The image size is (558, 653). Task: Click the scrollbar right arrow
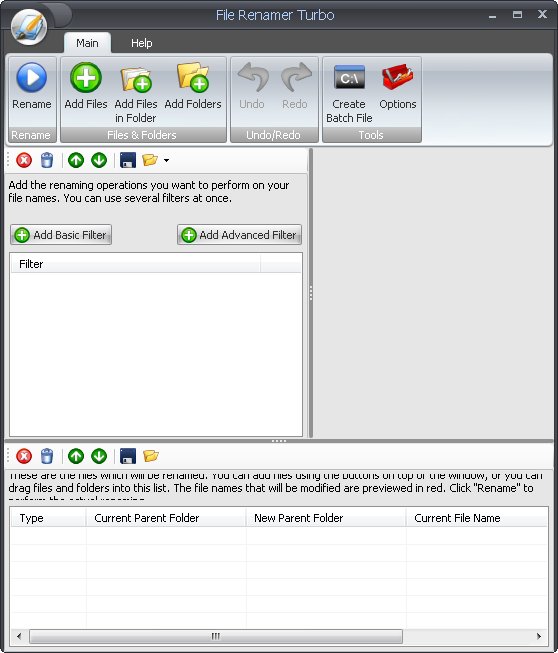(x=539, y=636)
